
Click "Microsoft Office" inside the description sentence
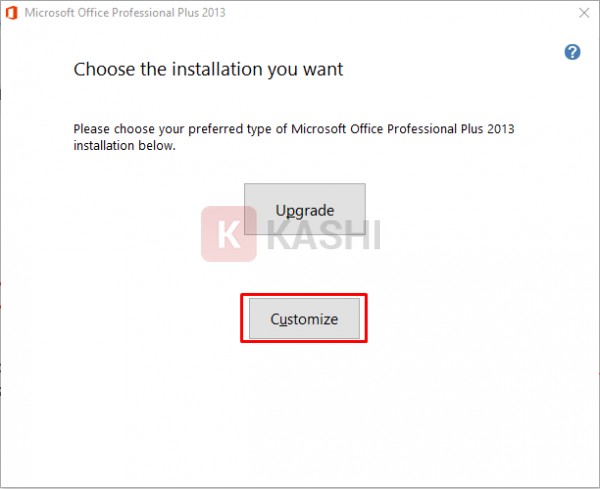337,129
